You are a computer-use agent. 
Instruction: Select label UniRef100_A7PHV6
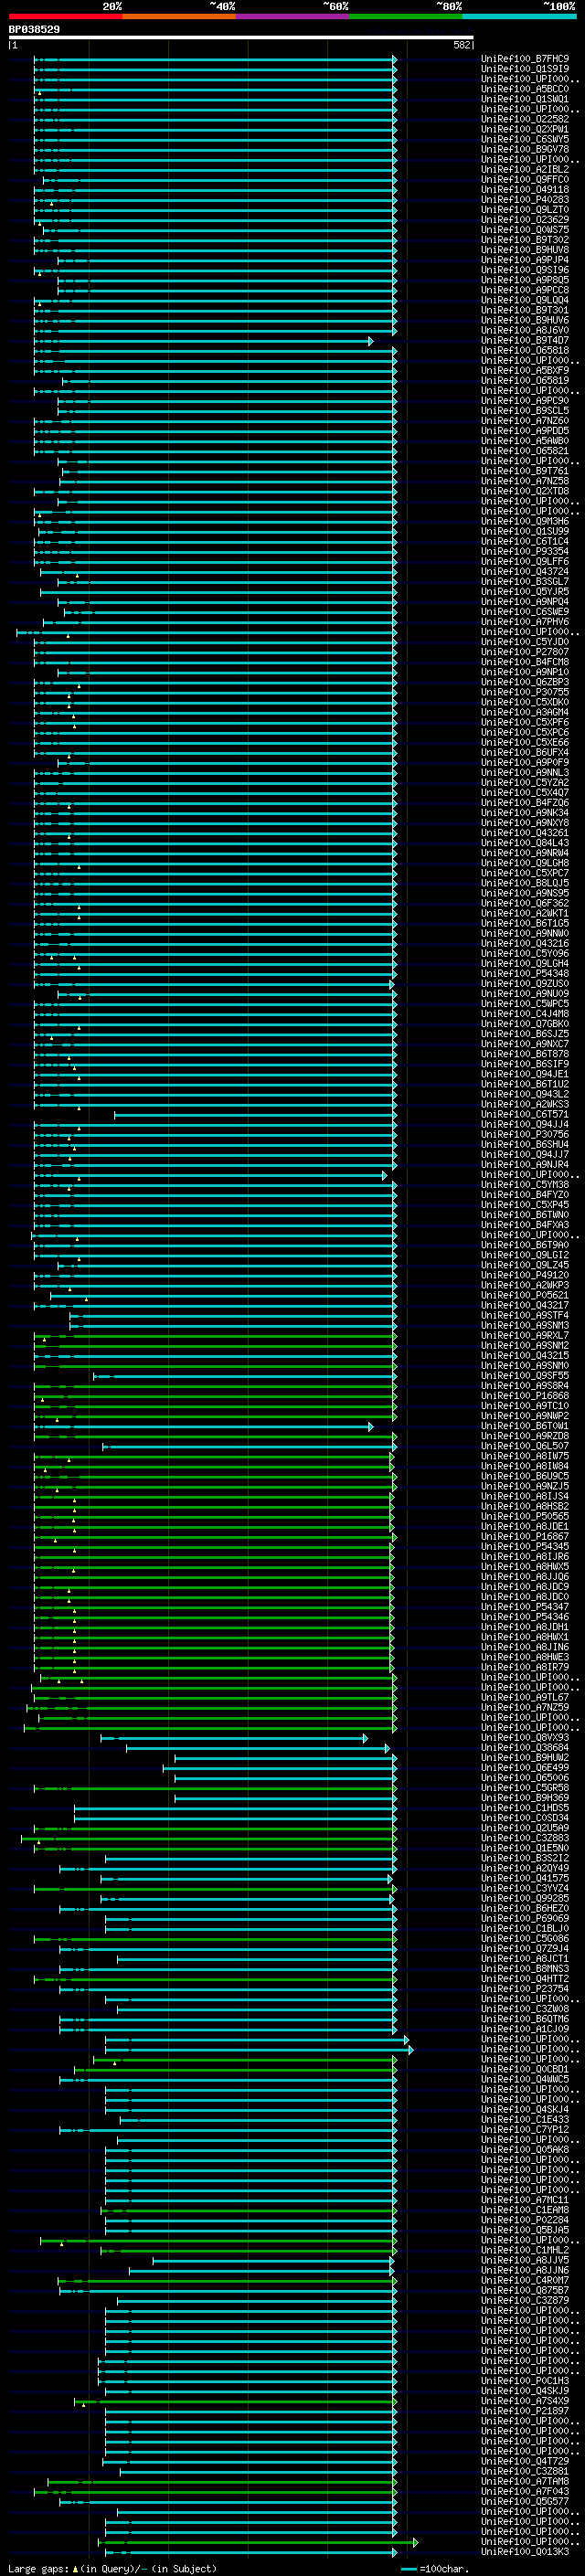(x=525, y=622)
